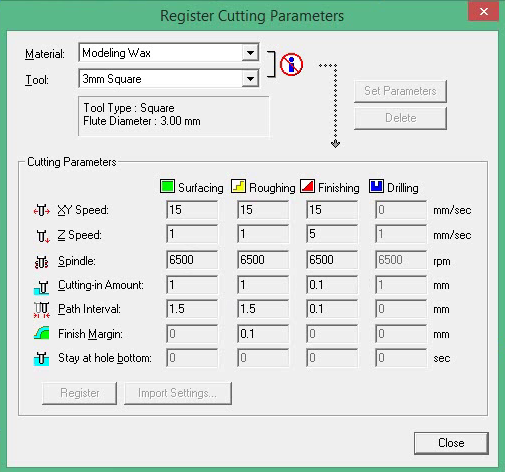Select the Surfacing Spindle rpm field
The height and width of the screenshot is (472, 505).
pos(192,260)
